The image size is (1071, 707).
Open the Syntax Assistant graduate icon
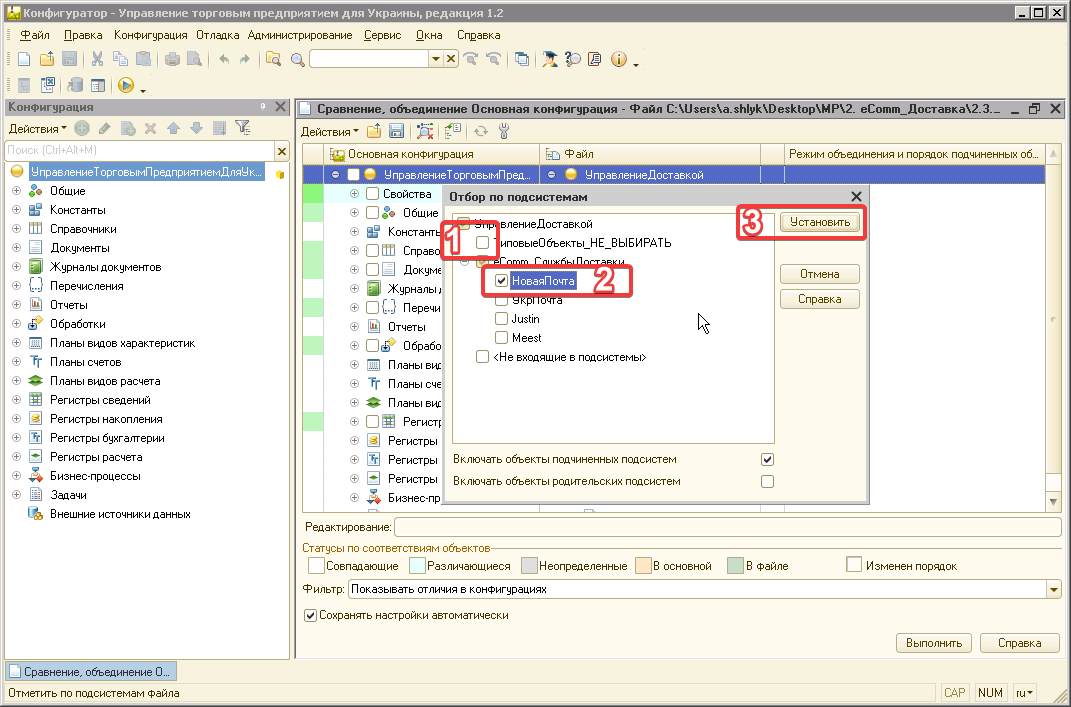[x=550, y=60]
